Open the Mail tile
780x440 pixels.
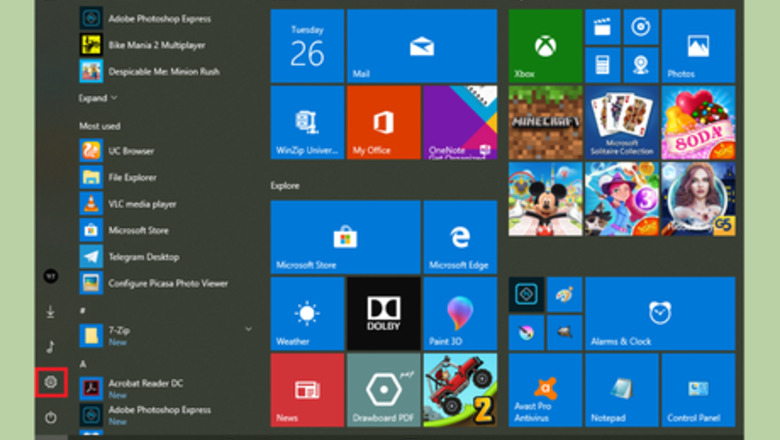[422, 46]
